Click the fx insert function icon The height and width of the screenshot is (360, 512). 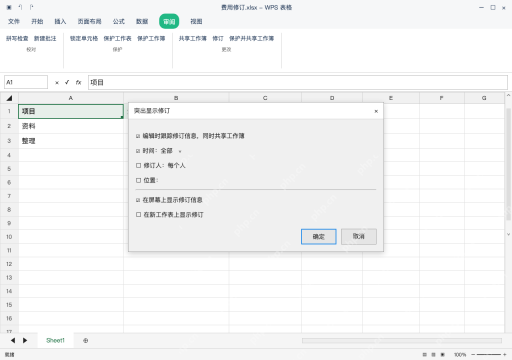point(78,82)
